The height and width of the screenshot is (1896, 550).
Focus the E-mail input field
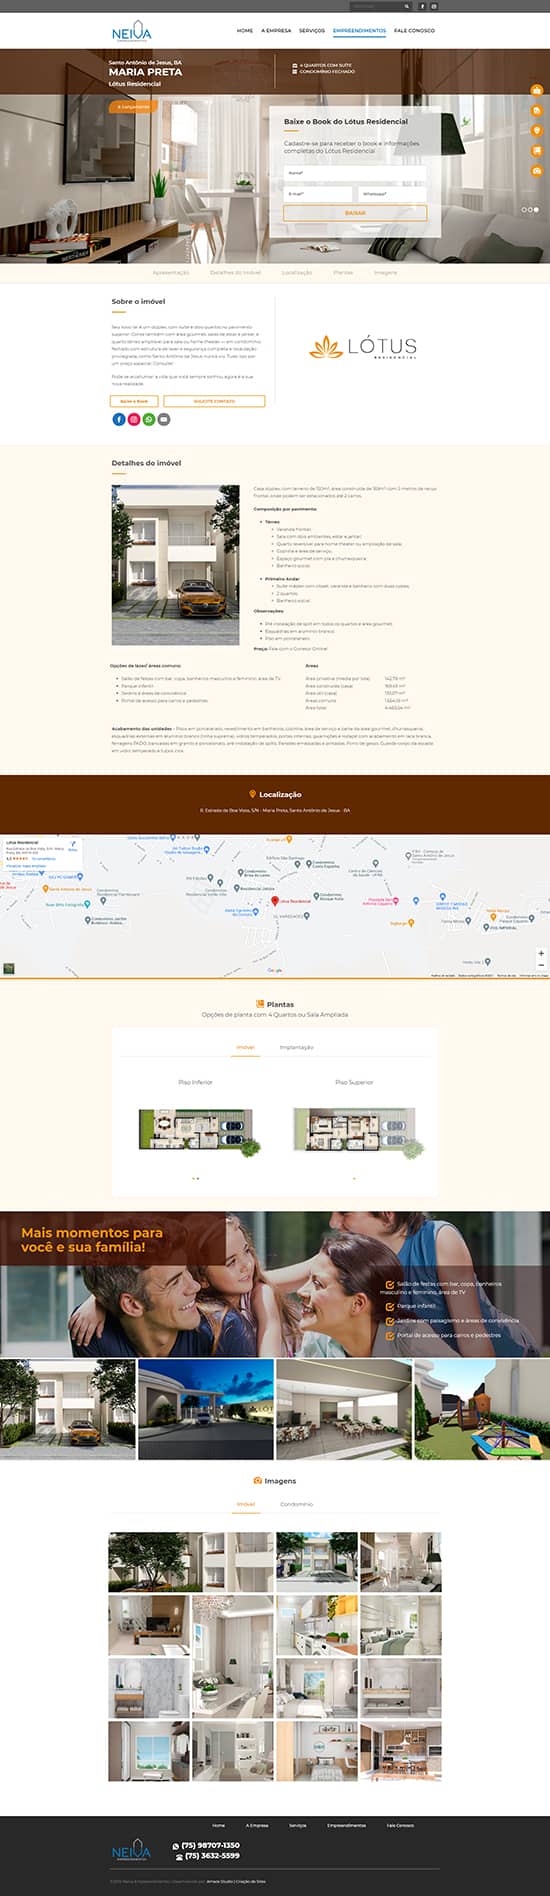coord(318,193)
